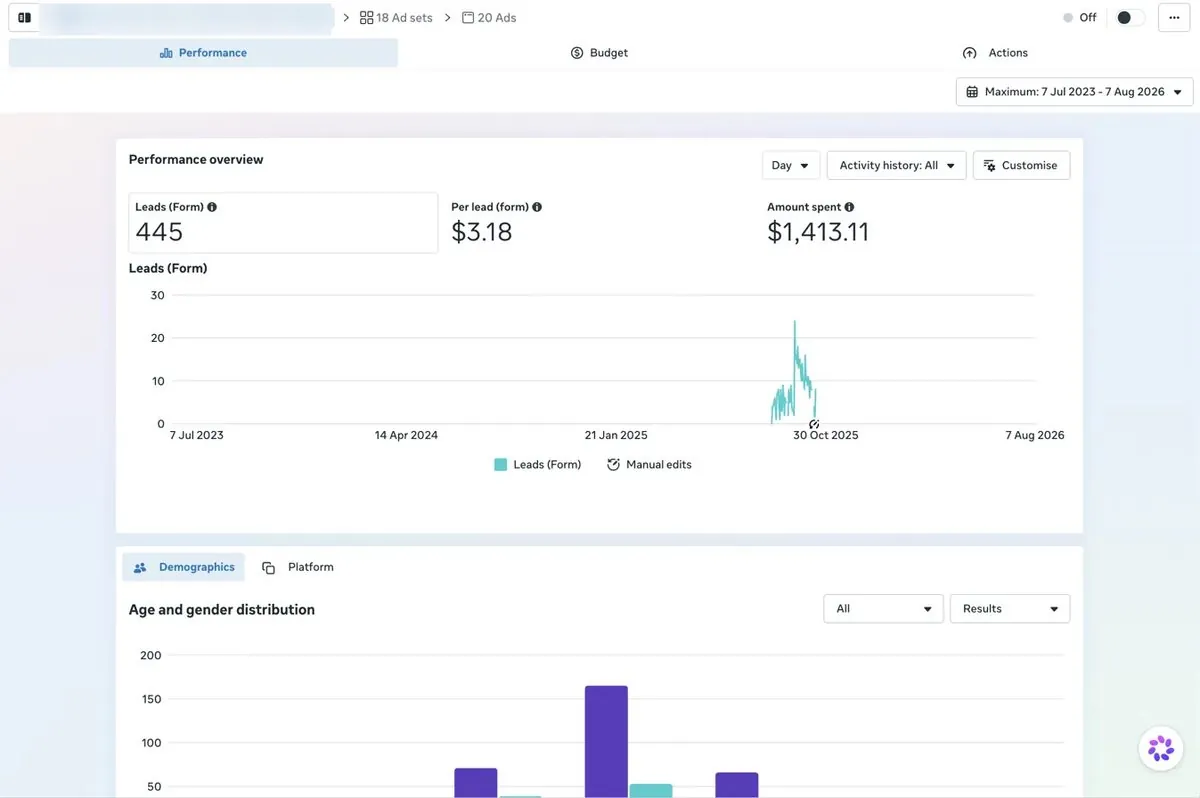Screen dimensions: 1200x798
Task: Click the Performance overview heading
Action: [196, 160]
